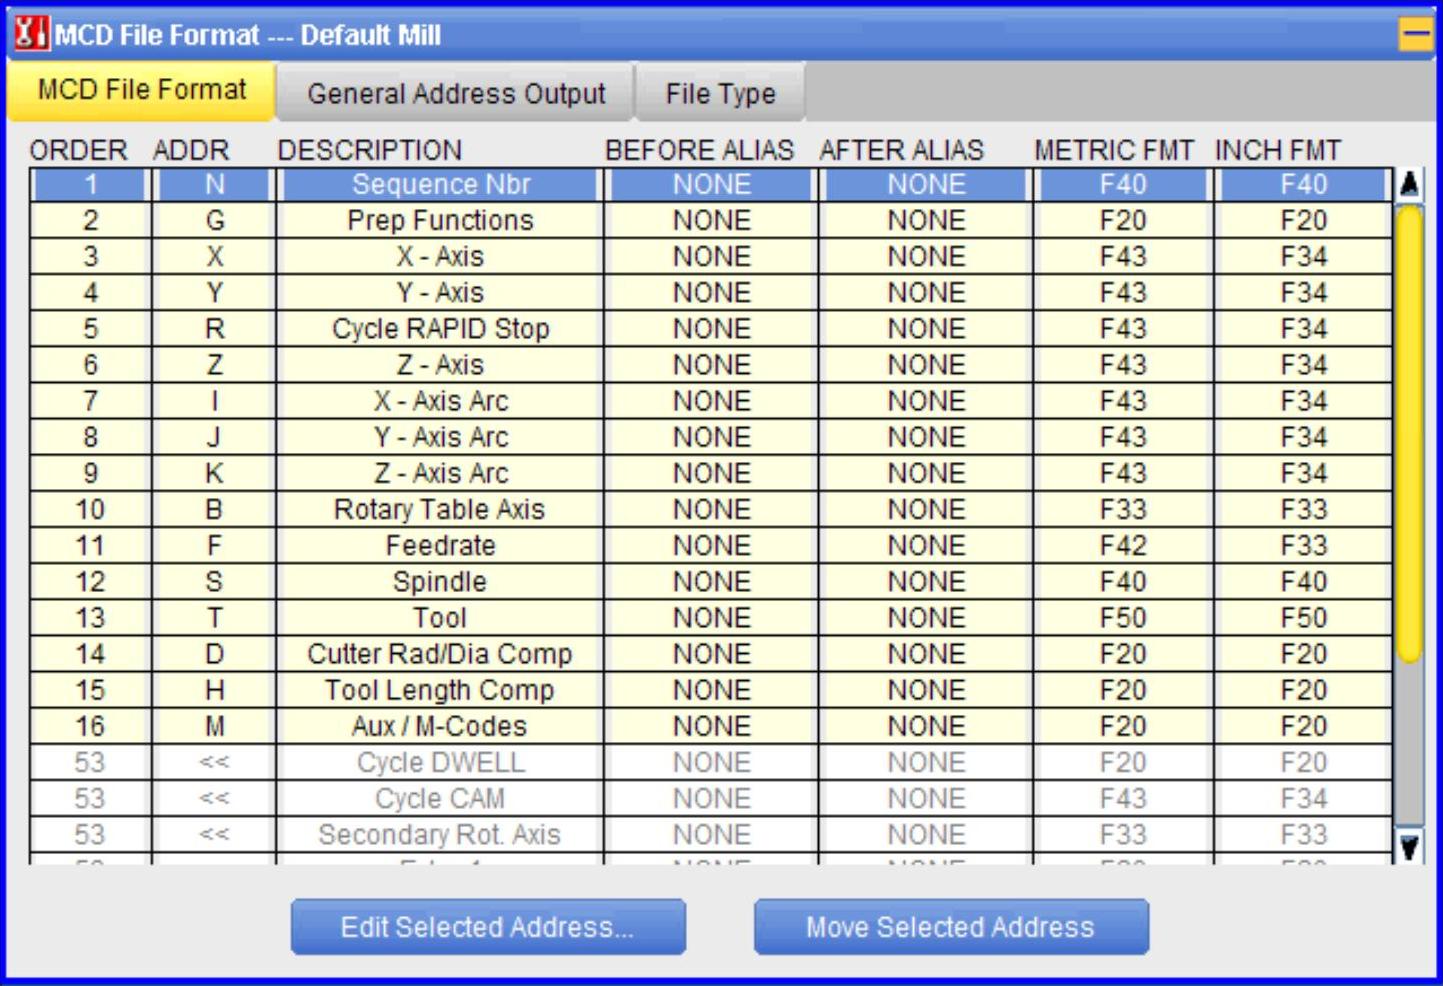Click address letter M in the Aux / M-Codes row
The width and height of the screenshot is (1443, 986).
pyautogui.click(x=214, y=726)
